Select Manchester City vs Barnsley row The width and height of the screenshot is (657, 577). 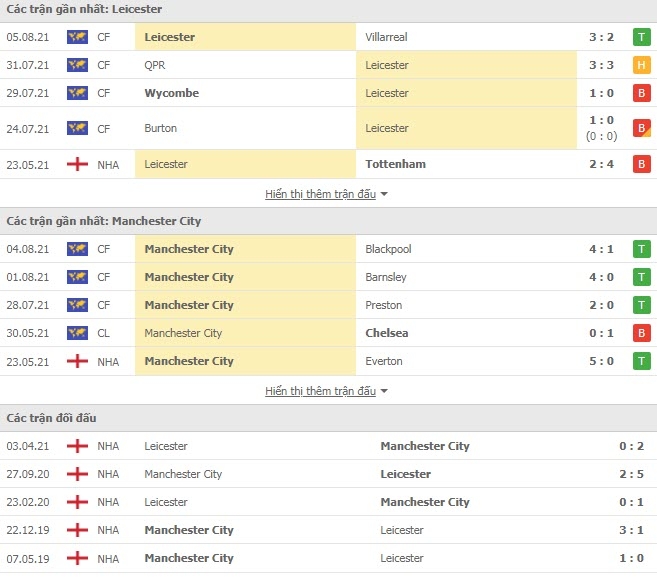[x=328, y=277]
